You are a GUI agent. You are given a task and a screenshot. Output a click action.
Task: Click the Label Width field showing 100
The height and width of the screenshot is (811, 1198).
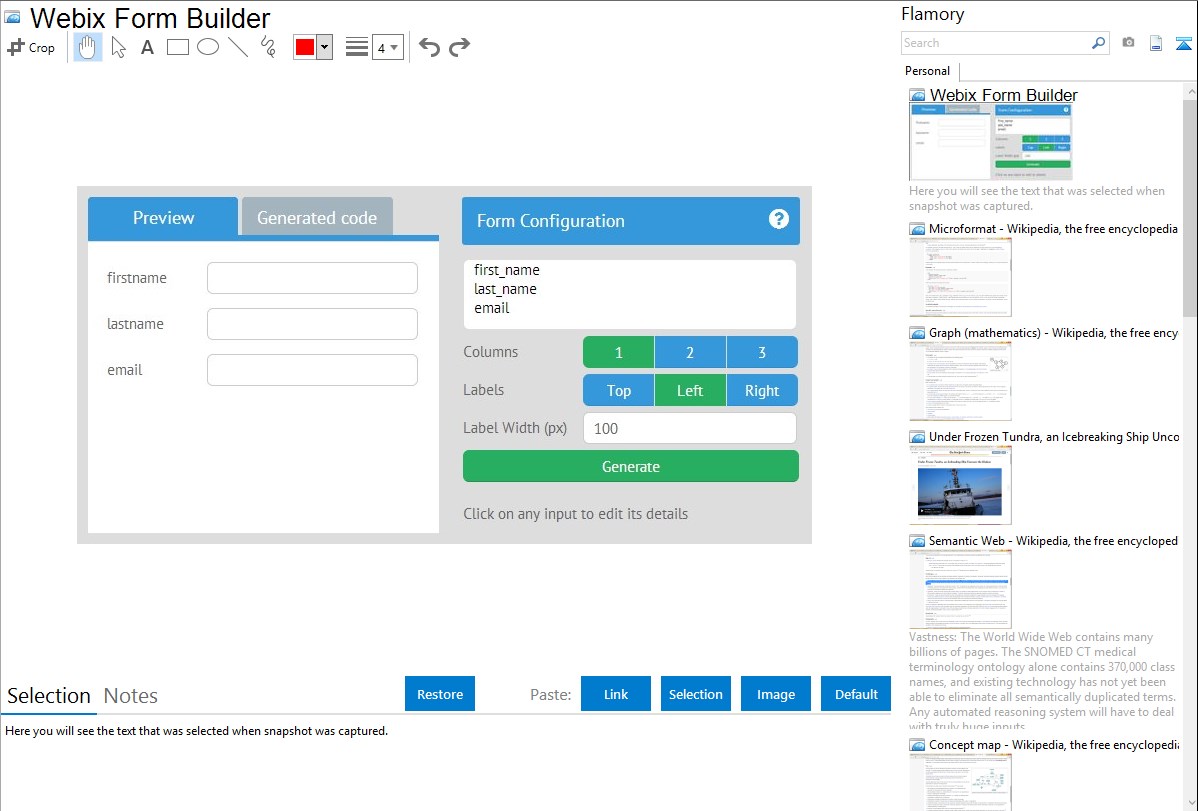[690, 428]
